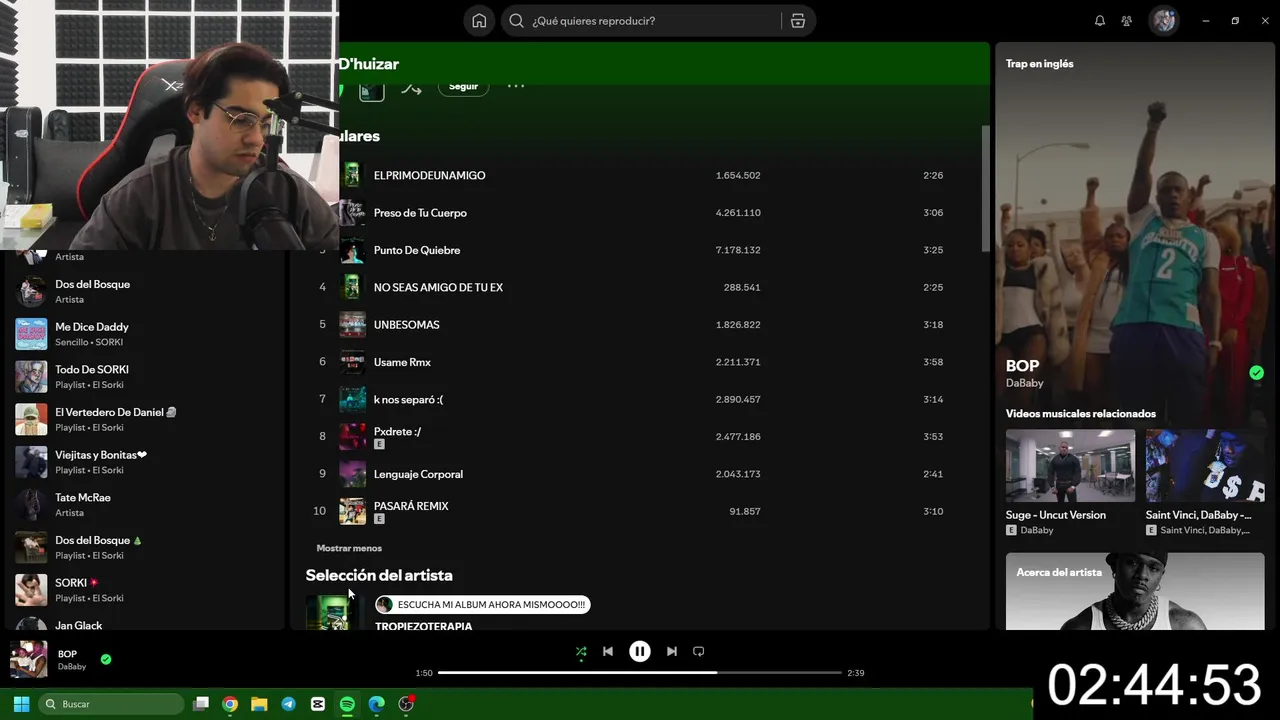The image size is (1280, 720).
Task: Click the search magnifier icon
Action: (x=516, y=21)
